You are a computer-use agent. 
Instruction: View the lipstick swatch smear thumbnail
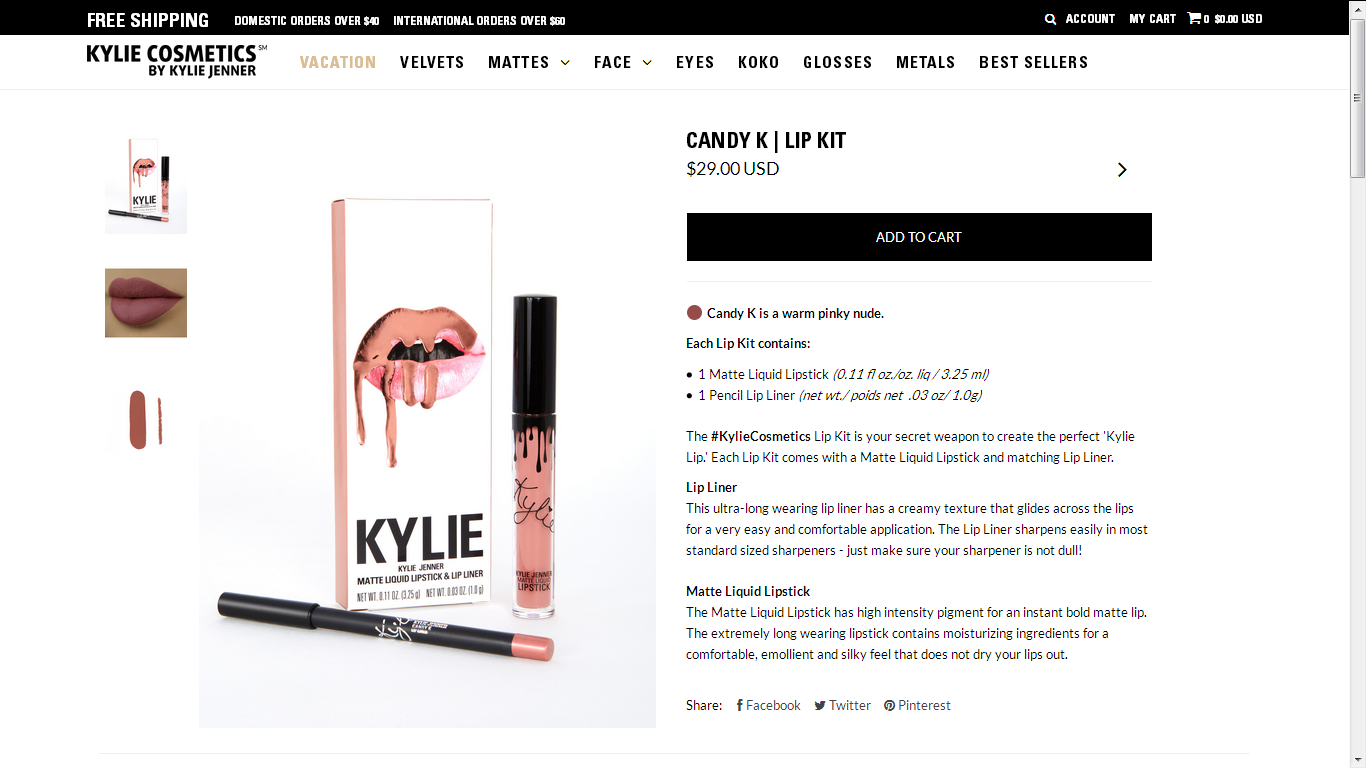(x=146, y=419)
